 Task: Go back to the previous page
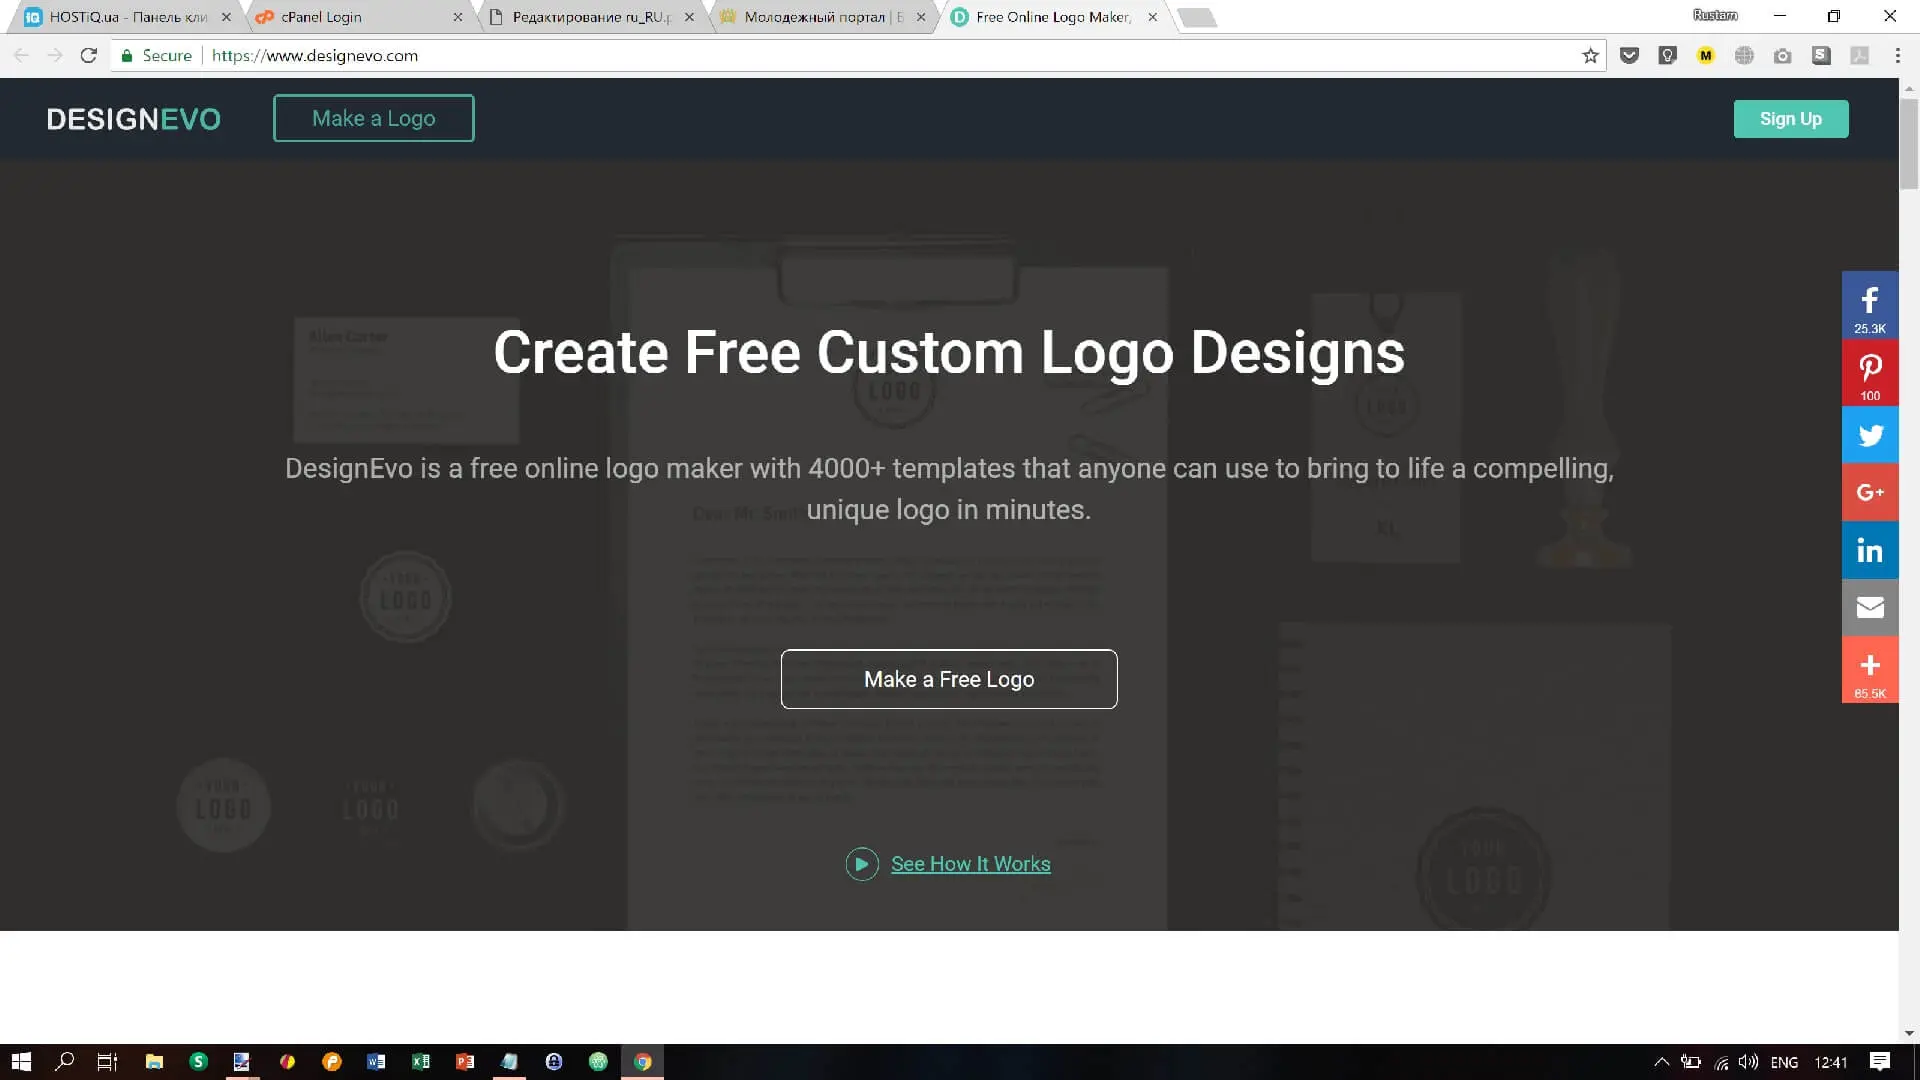(21, 56)
